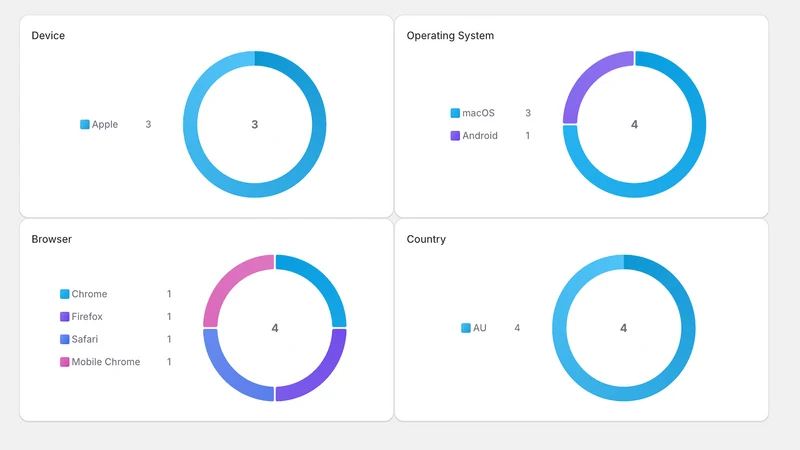
Task: Click the macOS legend color swatch
Action: [455, 113]
